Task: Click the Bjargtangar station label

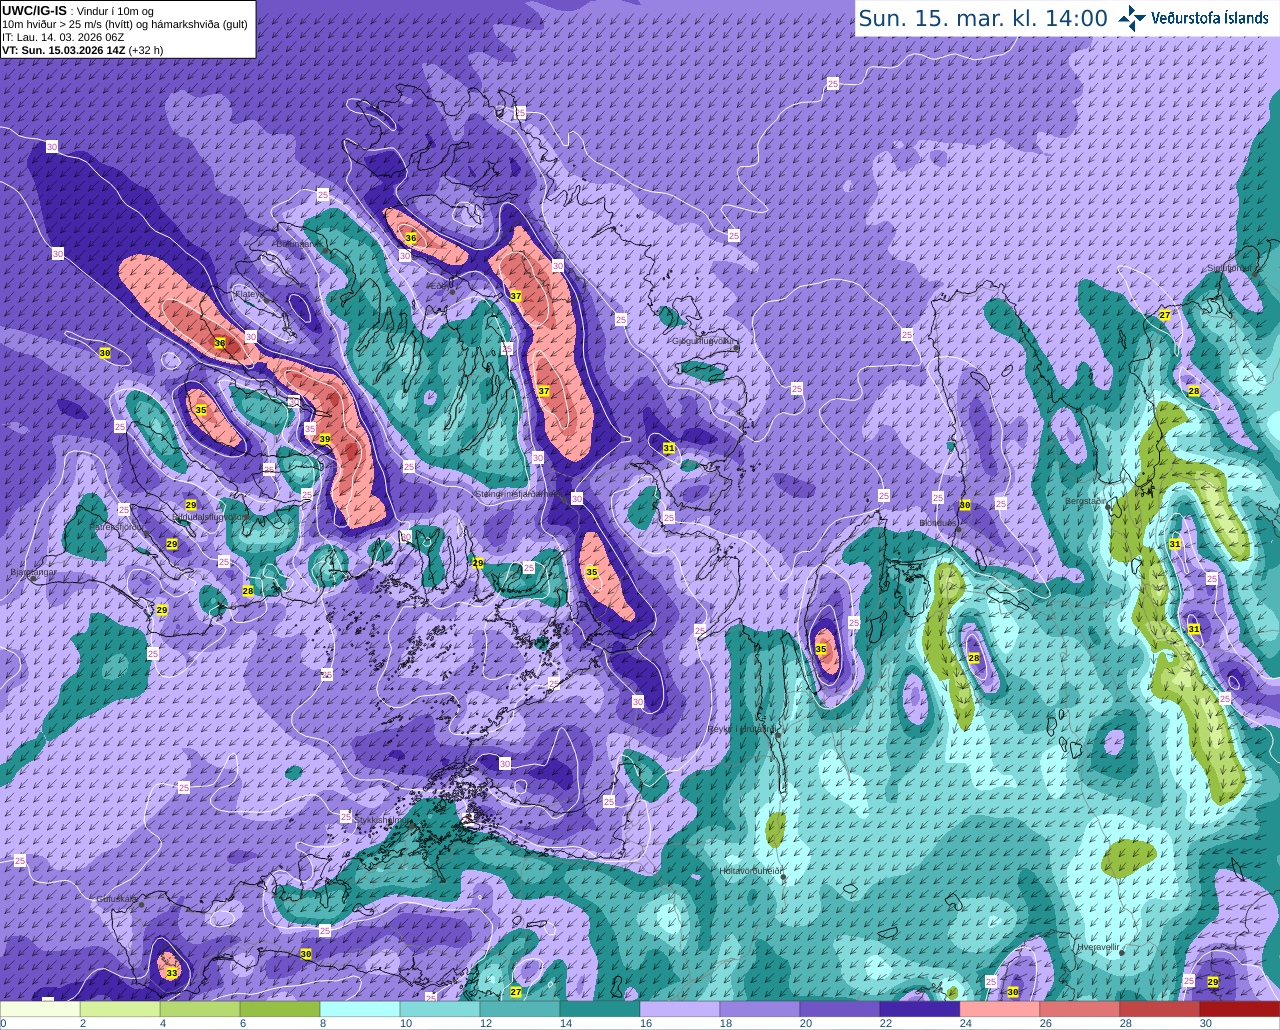Action: pos(32,572)
